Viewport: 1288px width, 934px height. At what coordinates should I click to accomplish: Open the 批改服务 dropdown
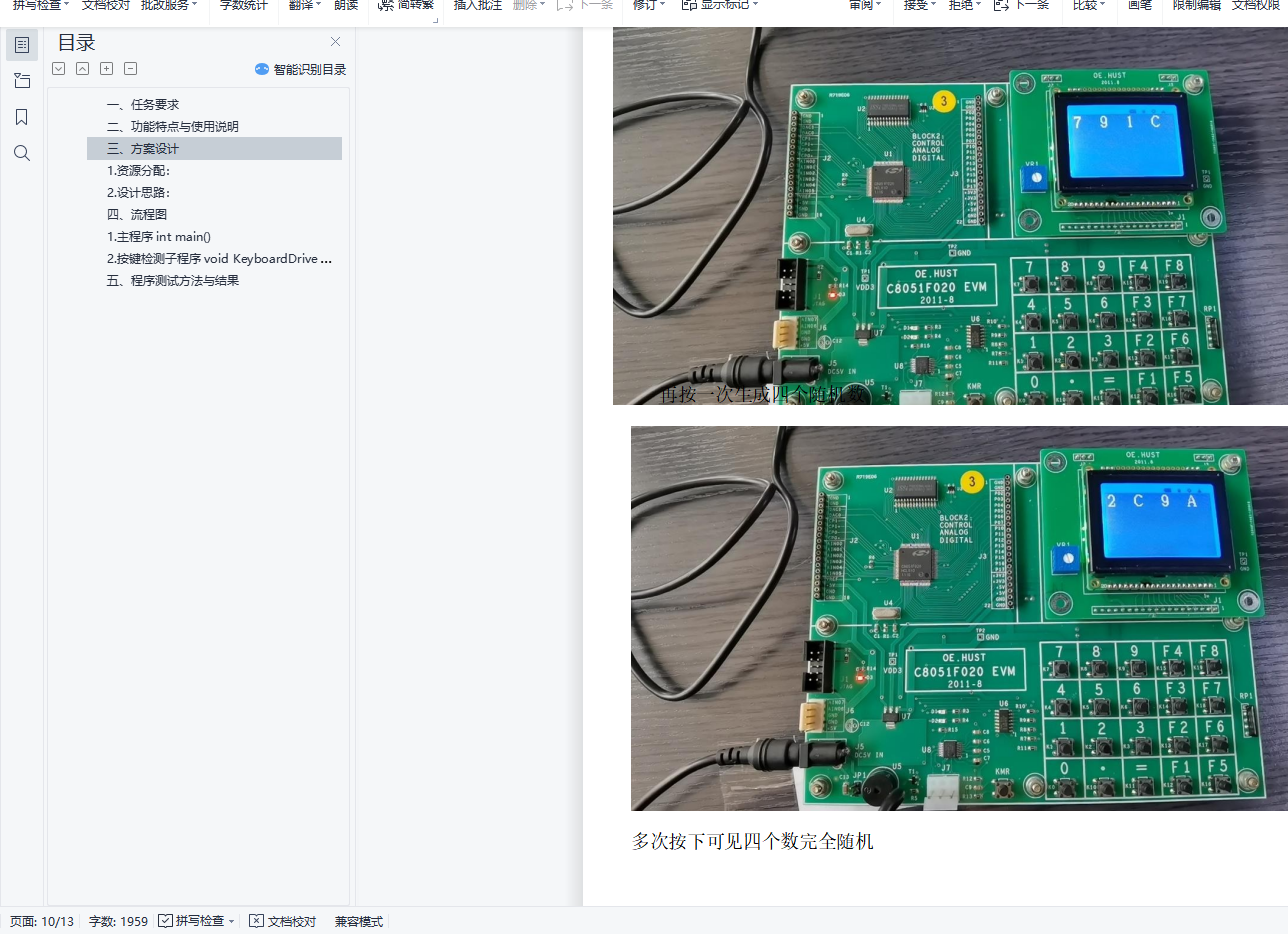coord(169,5)
